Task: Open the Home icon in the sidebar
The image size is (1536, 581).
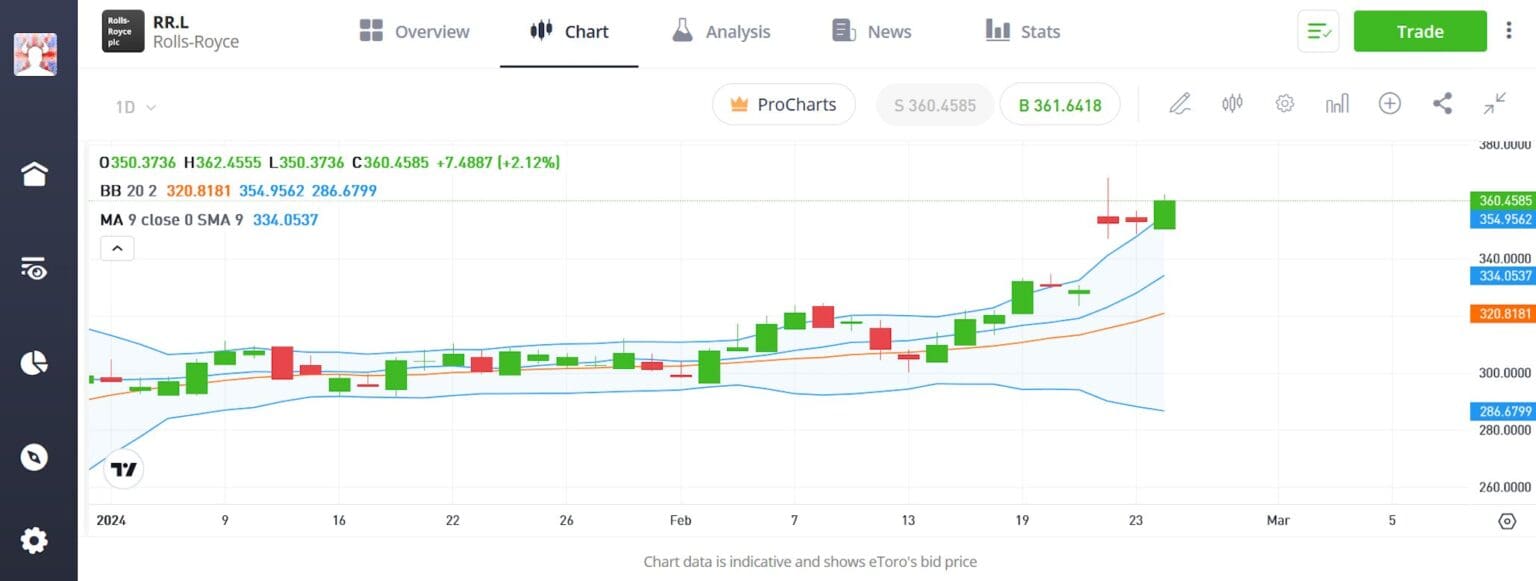Action: [34, 173]
